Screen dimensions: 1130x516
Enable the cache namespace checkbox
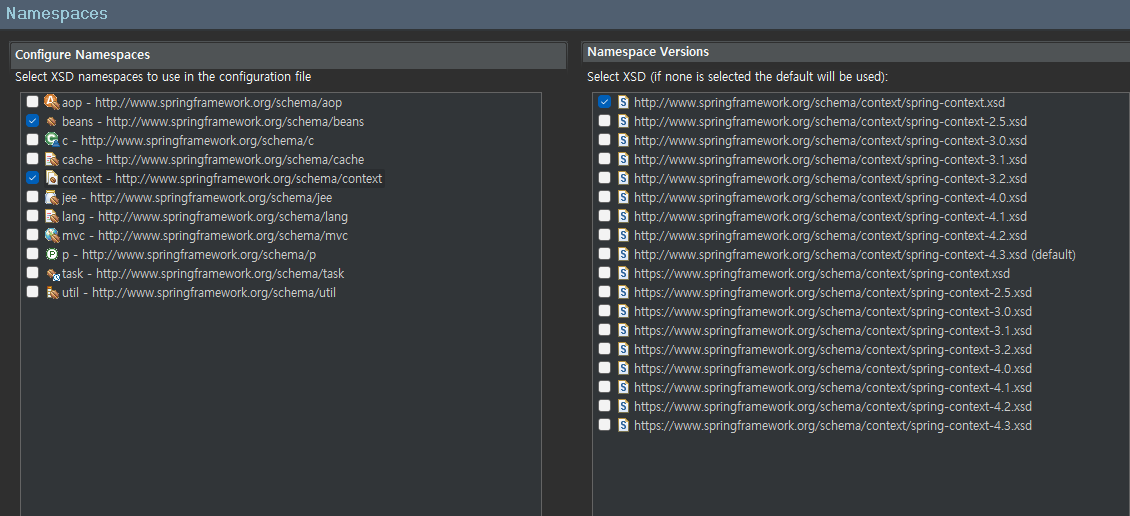[32, 159]
